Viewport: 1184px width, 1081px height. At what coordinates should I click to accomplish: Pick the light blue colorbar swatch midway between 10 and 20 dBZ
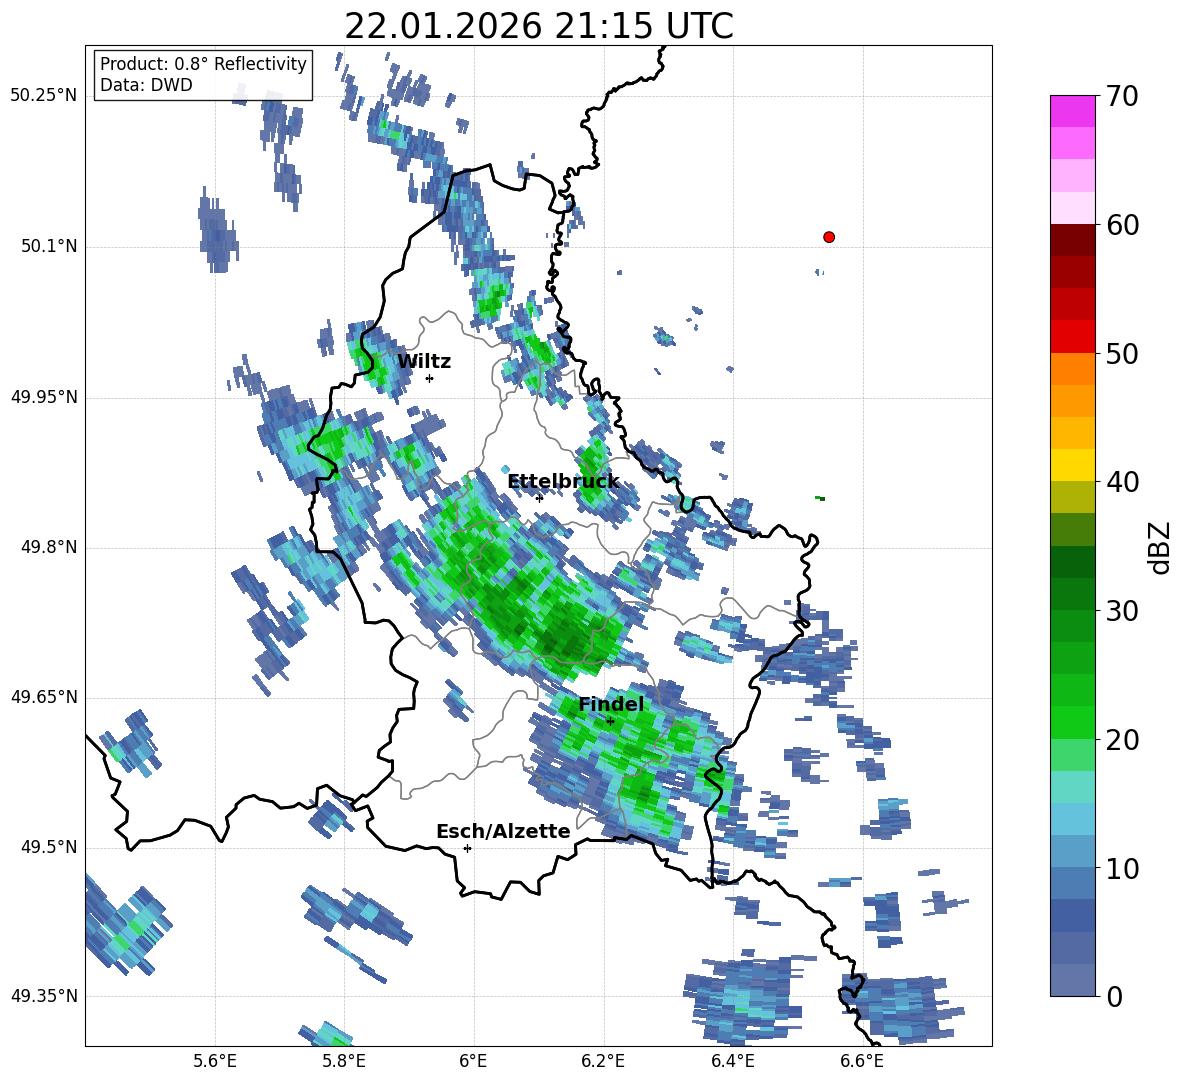tap(1072, 819)
